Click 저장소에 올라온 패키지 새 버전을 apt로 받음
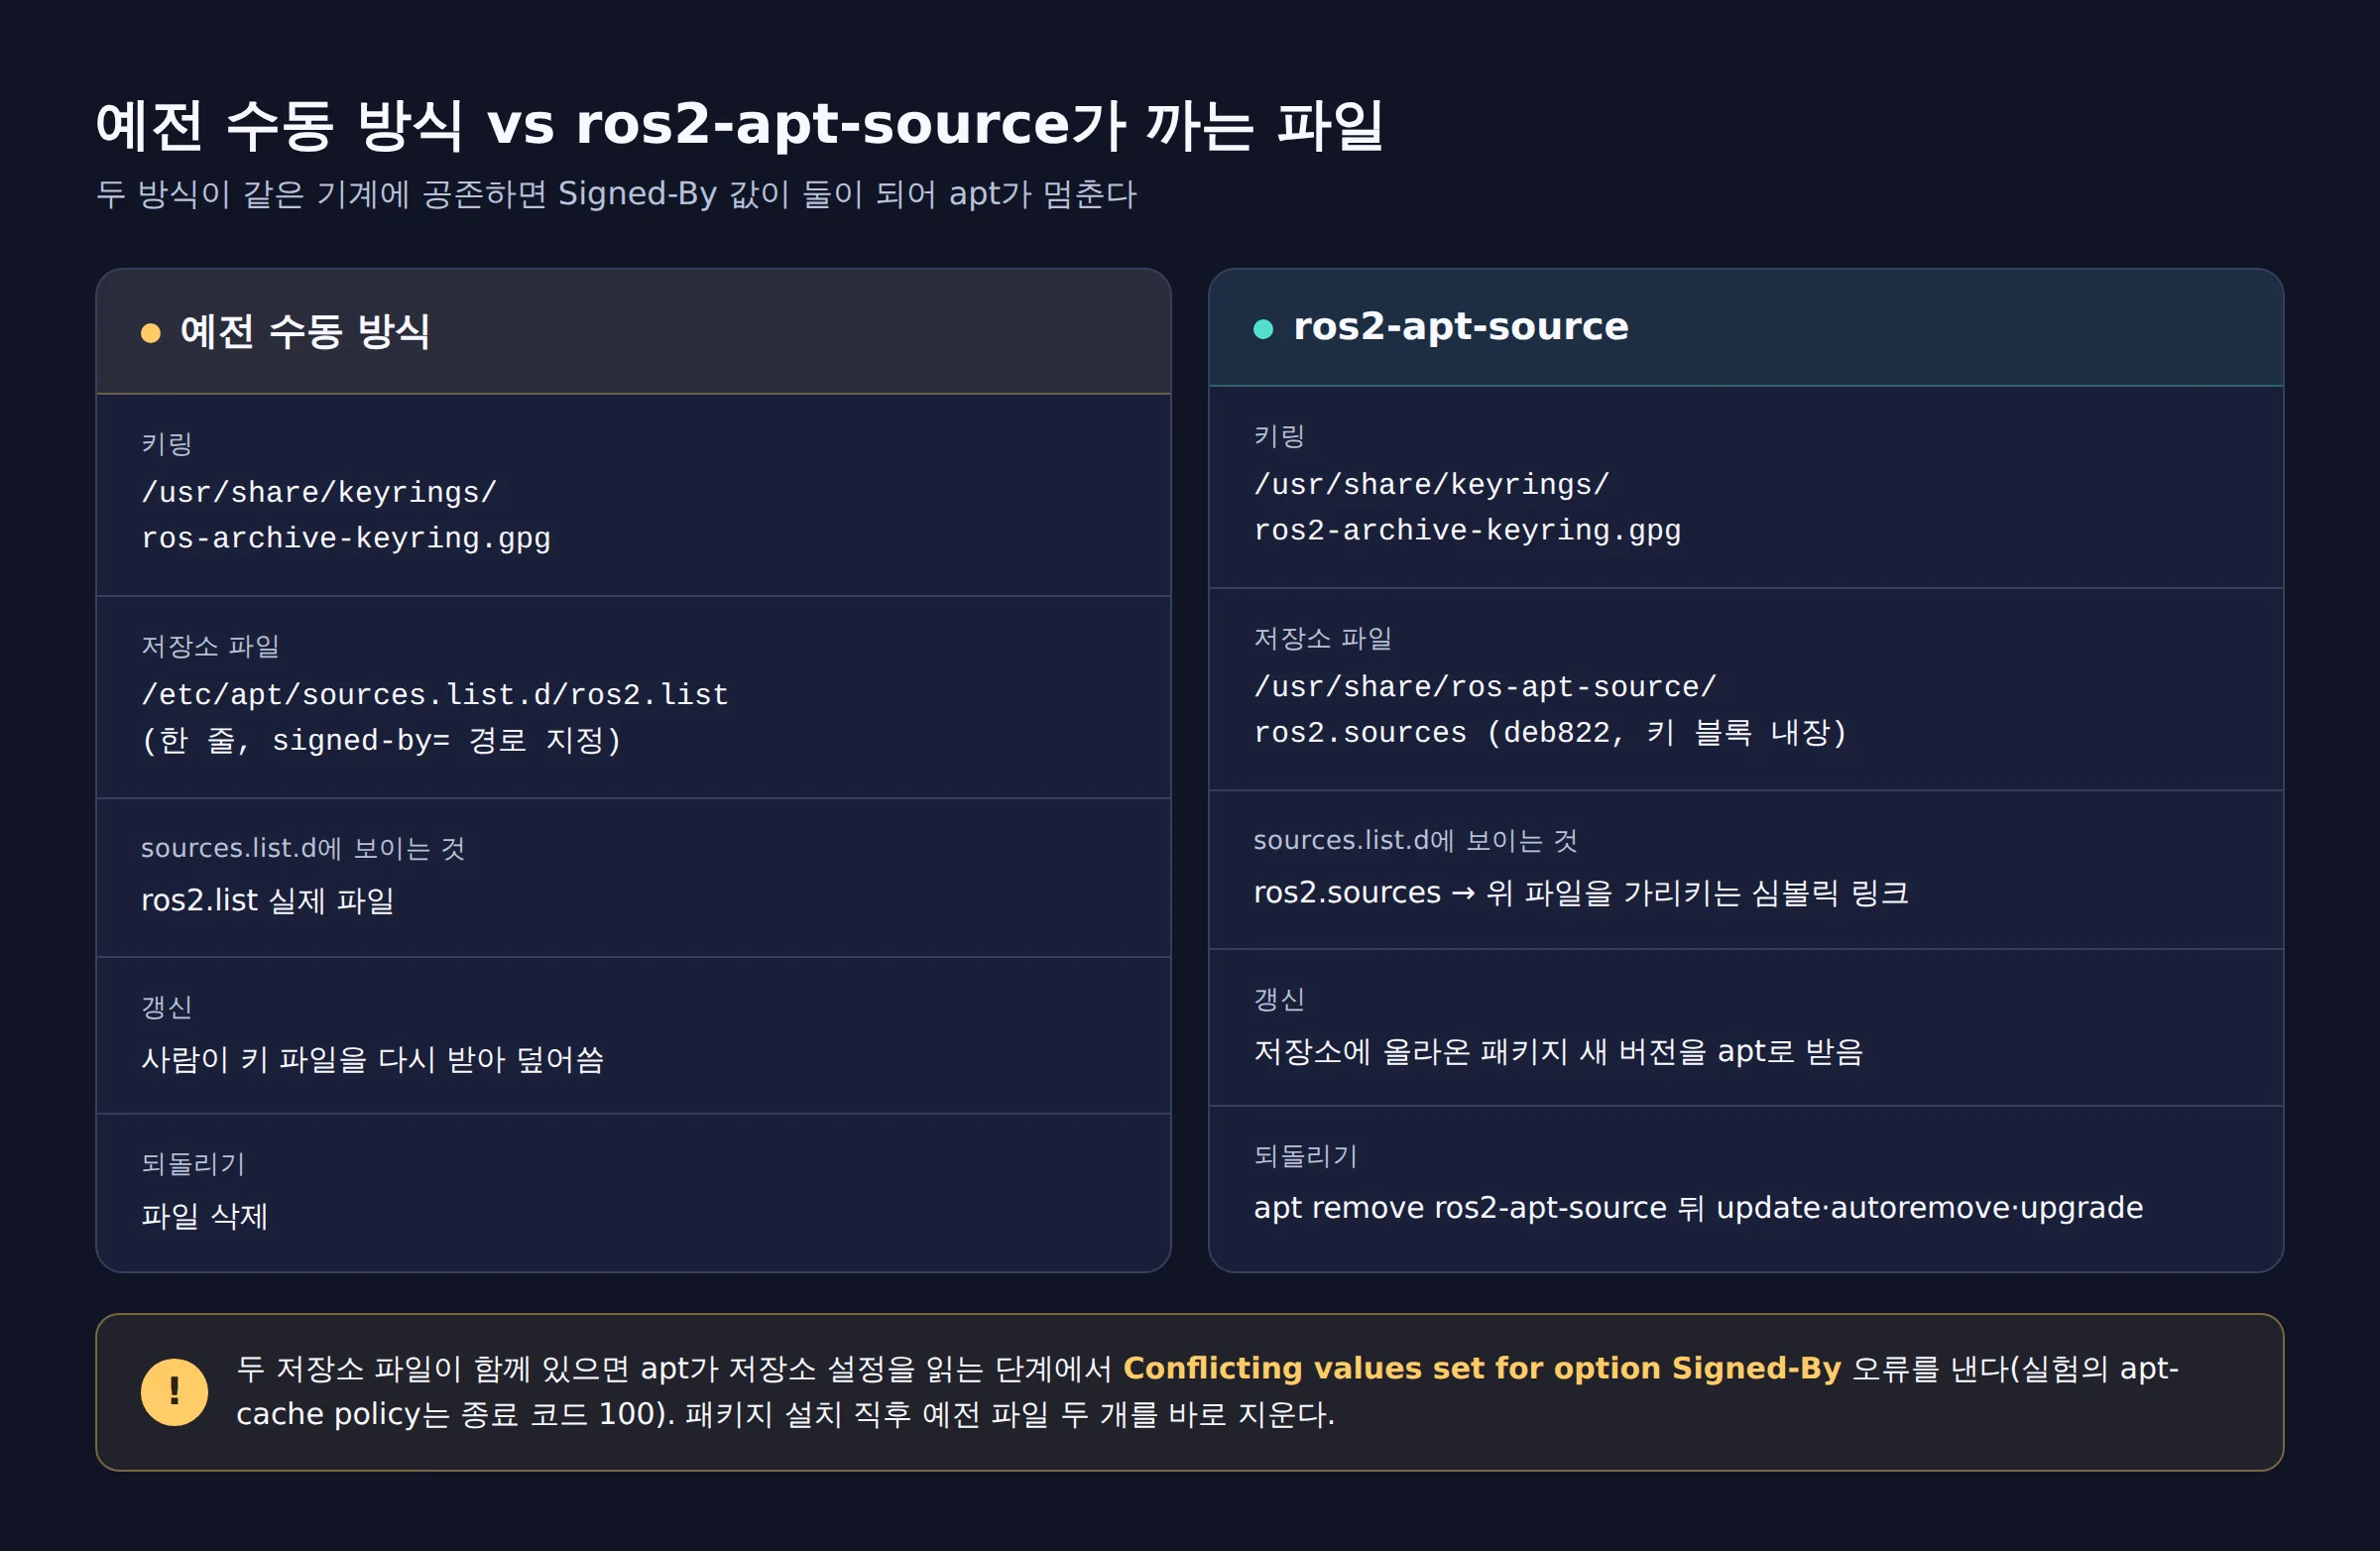The height and width of the screenshot is (1551, 2380). point(1558,1051)
